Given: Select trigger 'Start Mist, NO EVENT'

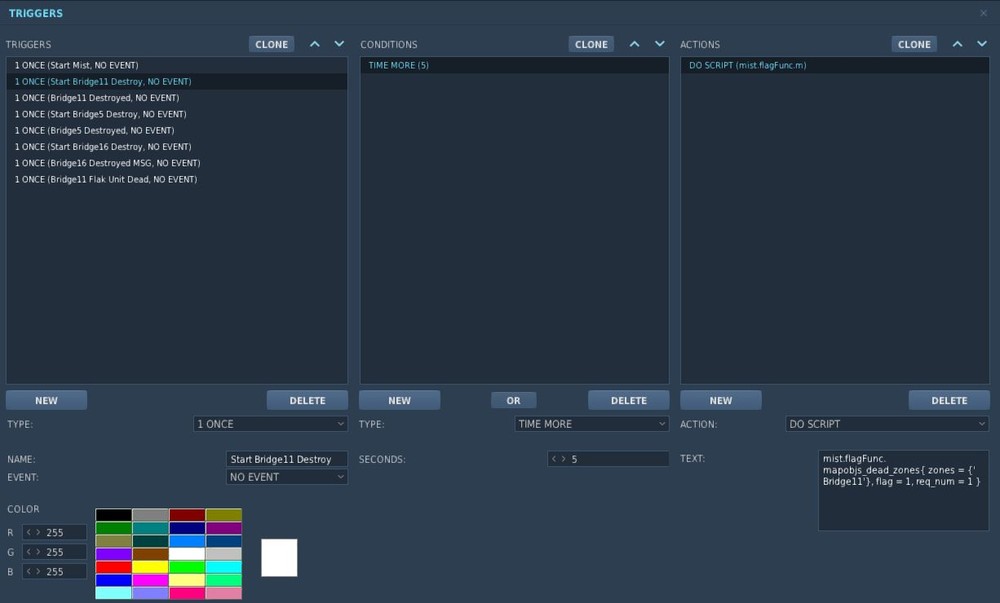Looking at the screenshot, I should click(x=177, y=65).
